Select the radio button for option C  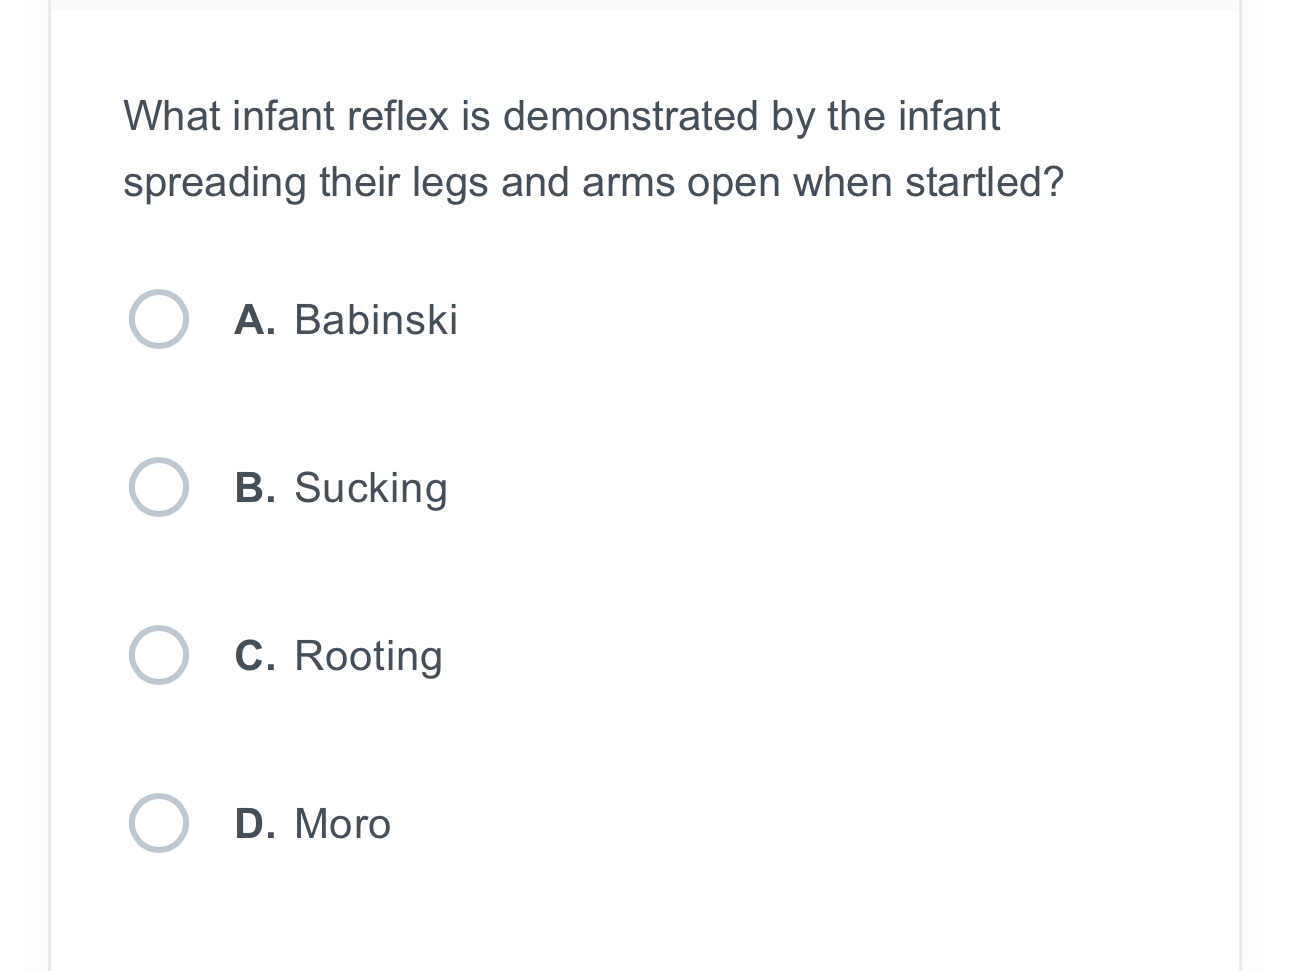pyautogui.click(x=159, y=655)
